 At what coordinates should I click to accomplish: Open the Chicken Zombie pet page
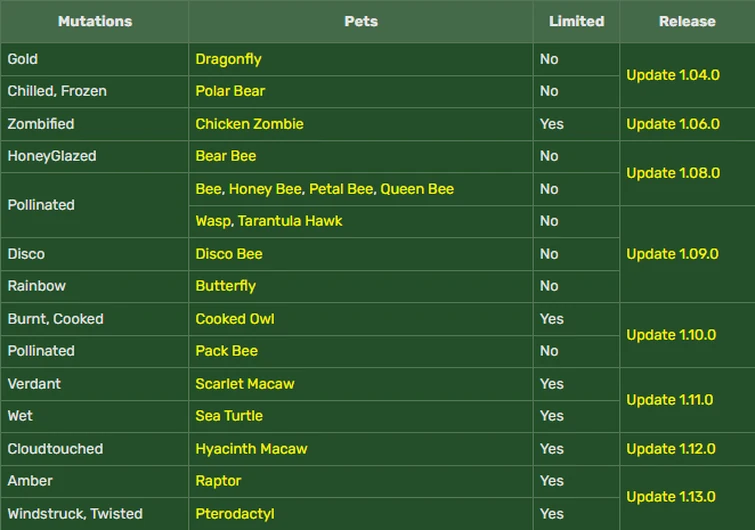[x=249, y=124]
